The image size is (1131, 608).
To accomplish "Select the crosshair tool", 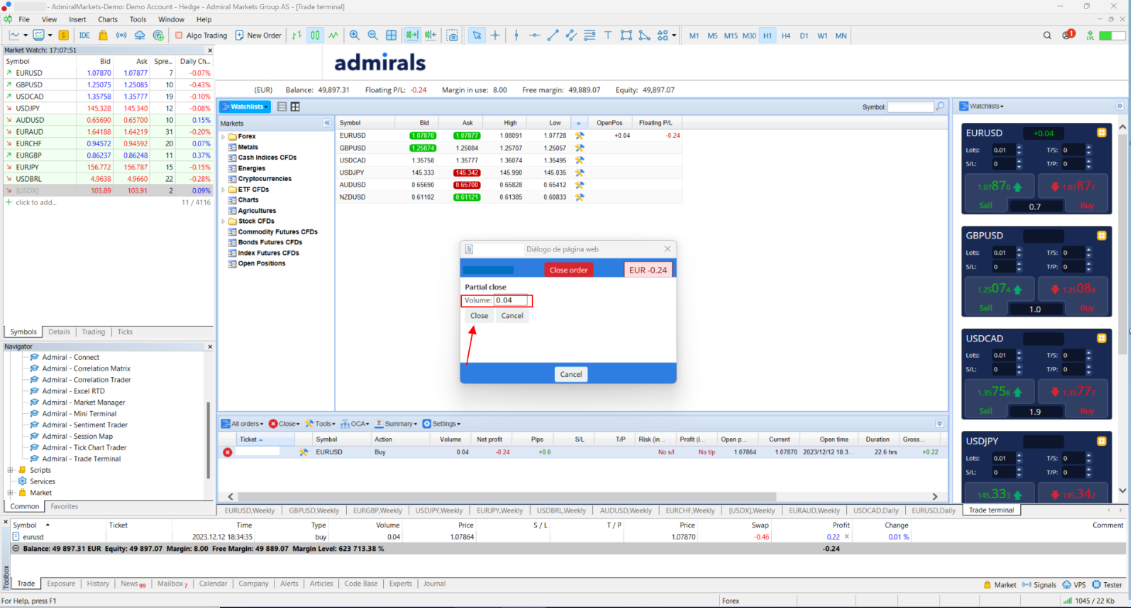I will (496, 35).
